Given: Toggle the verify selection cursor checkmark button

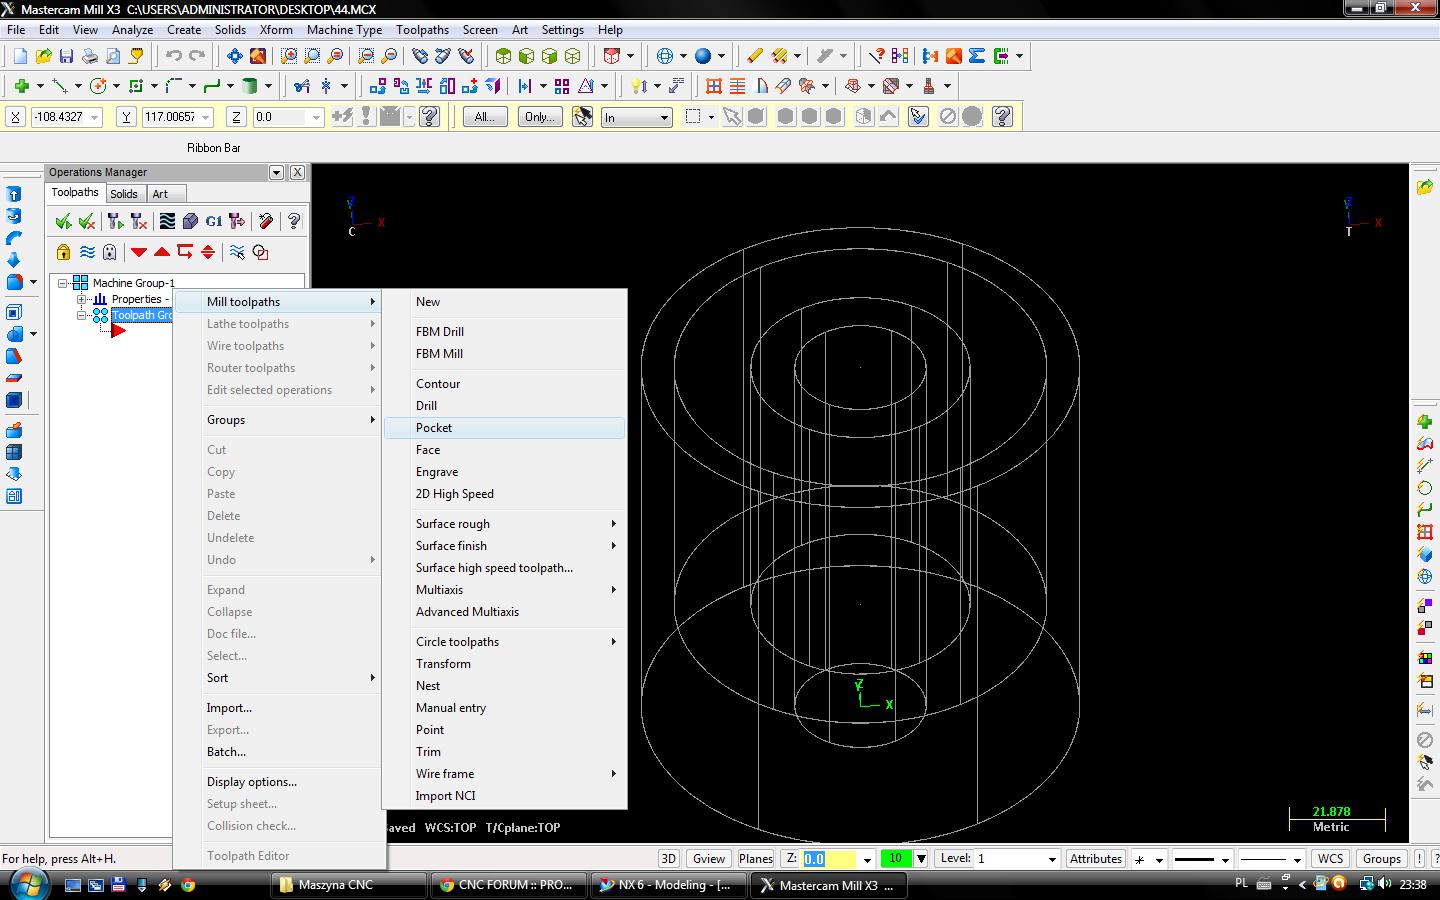Looking at the screenshot, I should 918,117.
